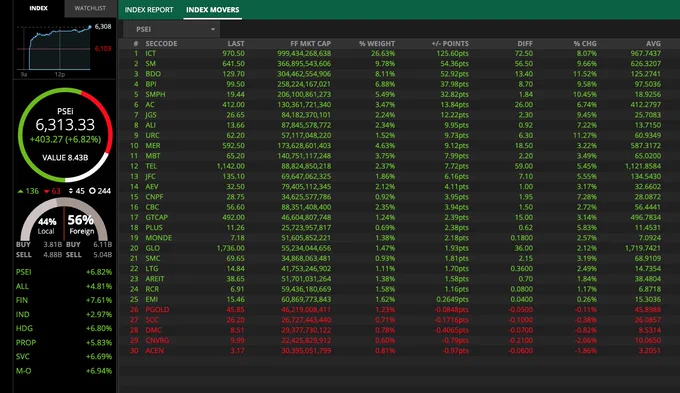The width and height of the screenshot is (680, 393).
Task: Select the FIN sector index row
Action: 64,300
